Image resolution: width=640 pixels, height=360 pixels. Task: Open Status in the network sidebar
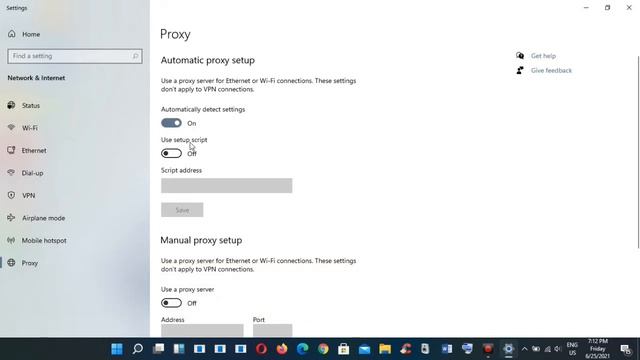click(31, 106)
